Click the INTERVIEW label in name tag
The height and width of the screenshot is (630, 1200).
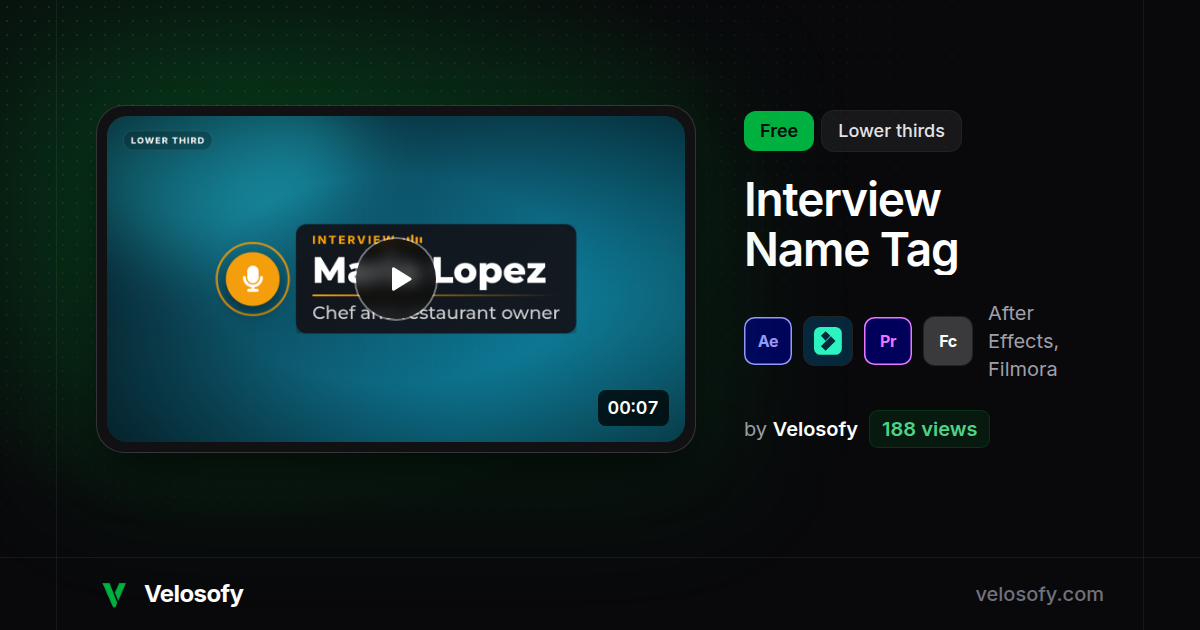(x=353, y=240)
